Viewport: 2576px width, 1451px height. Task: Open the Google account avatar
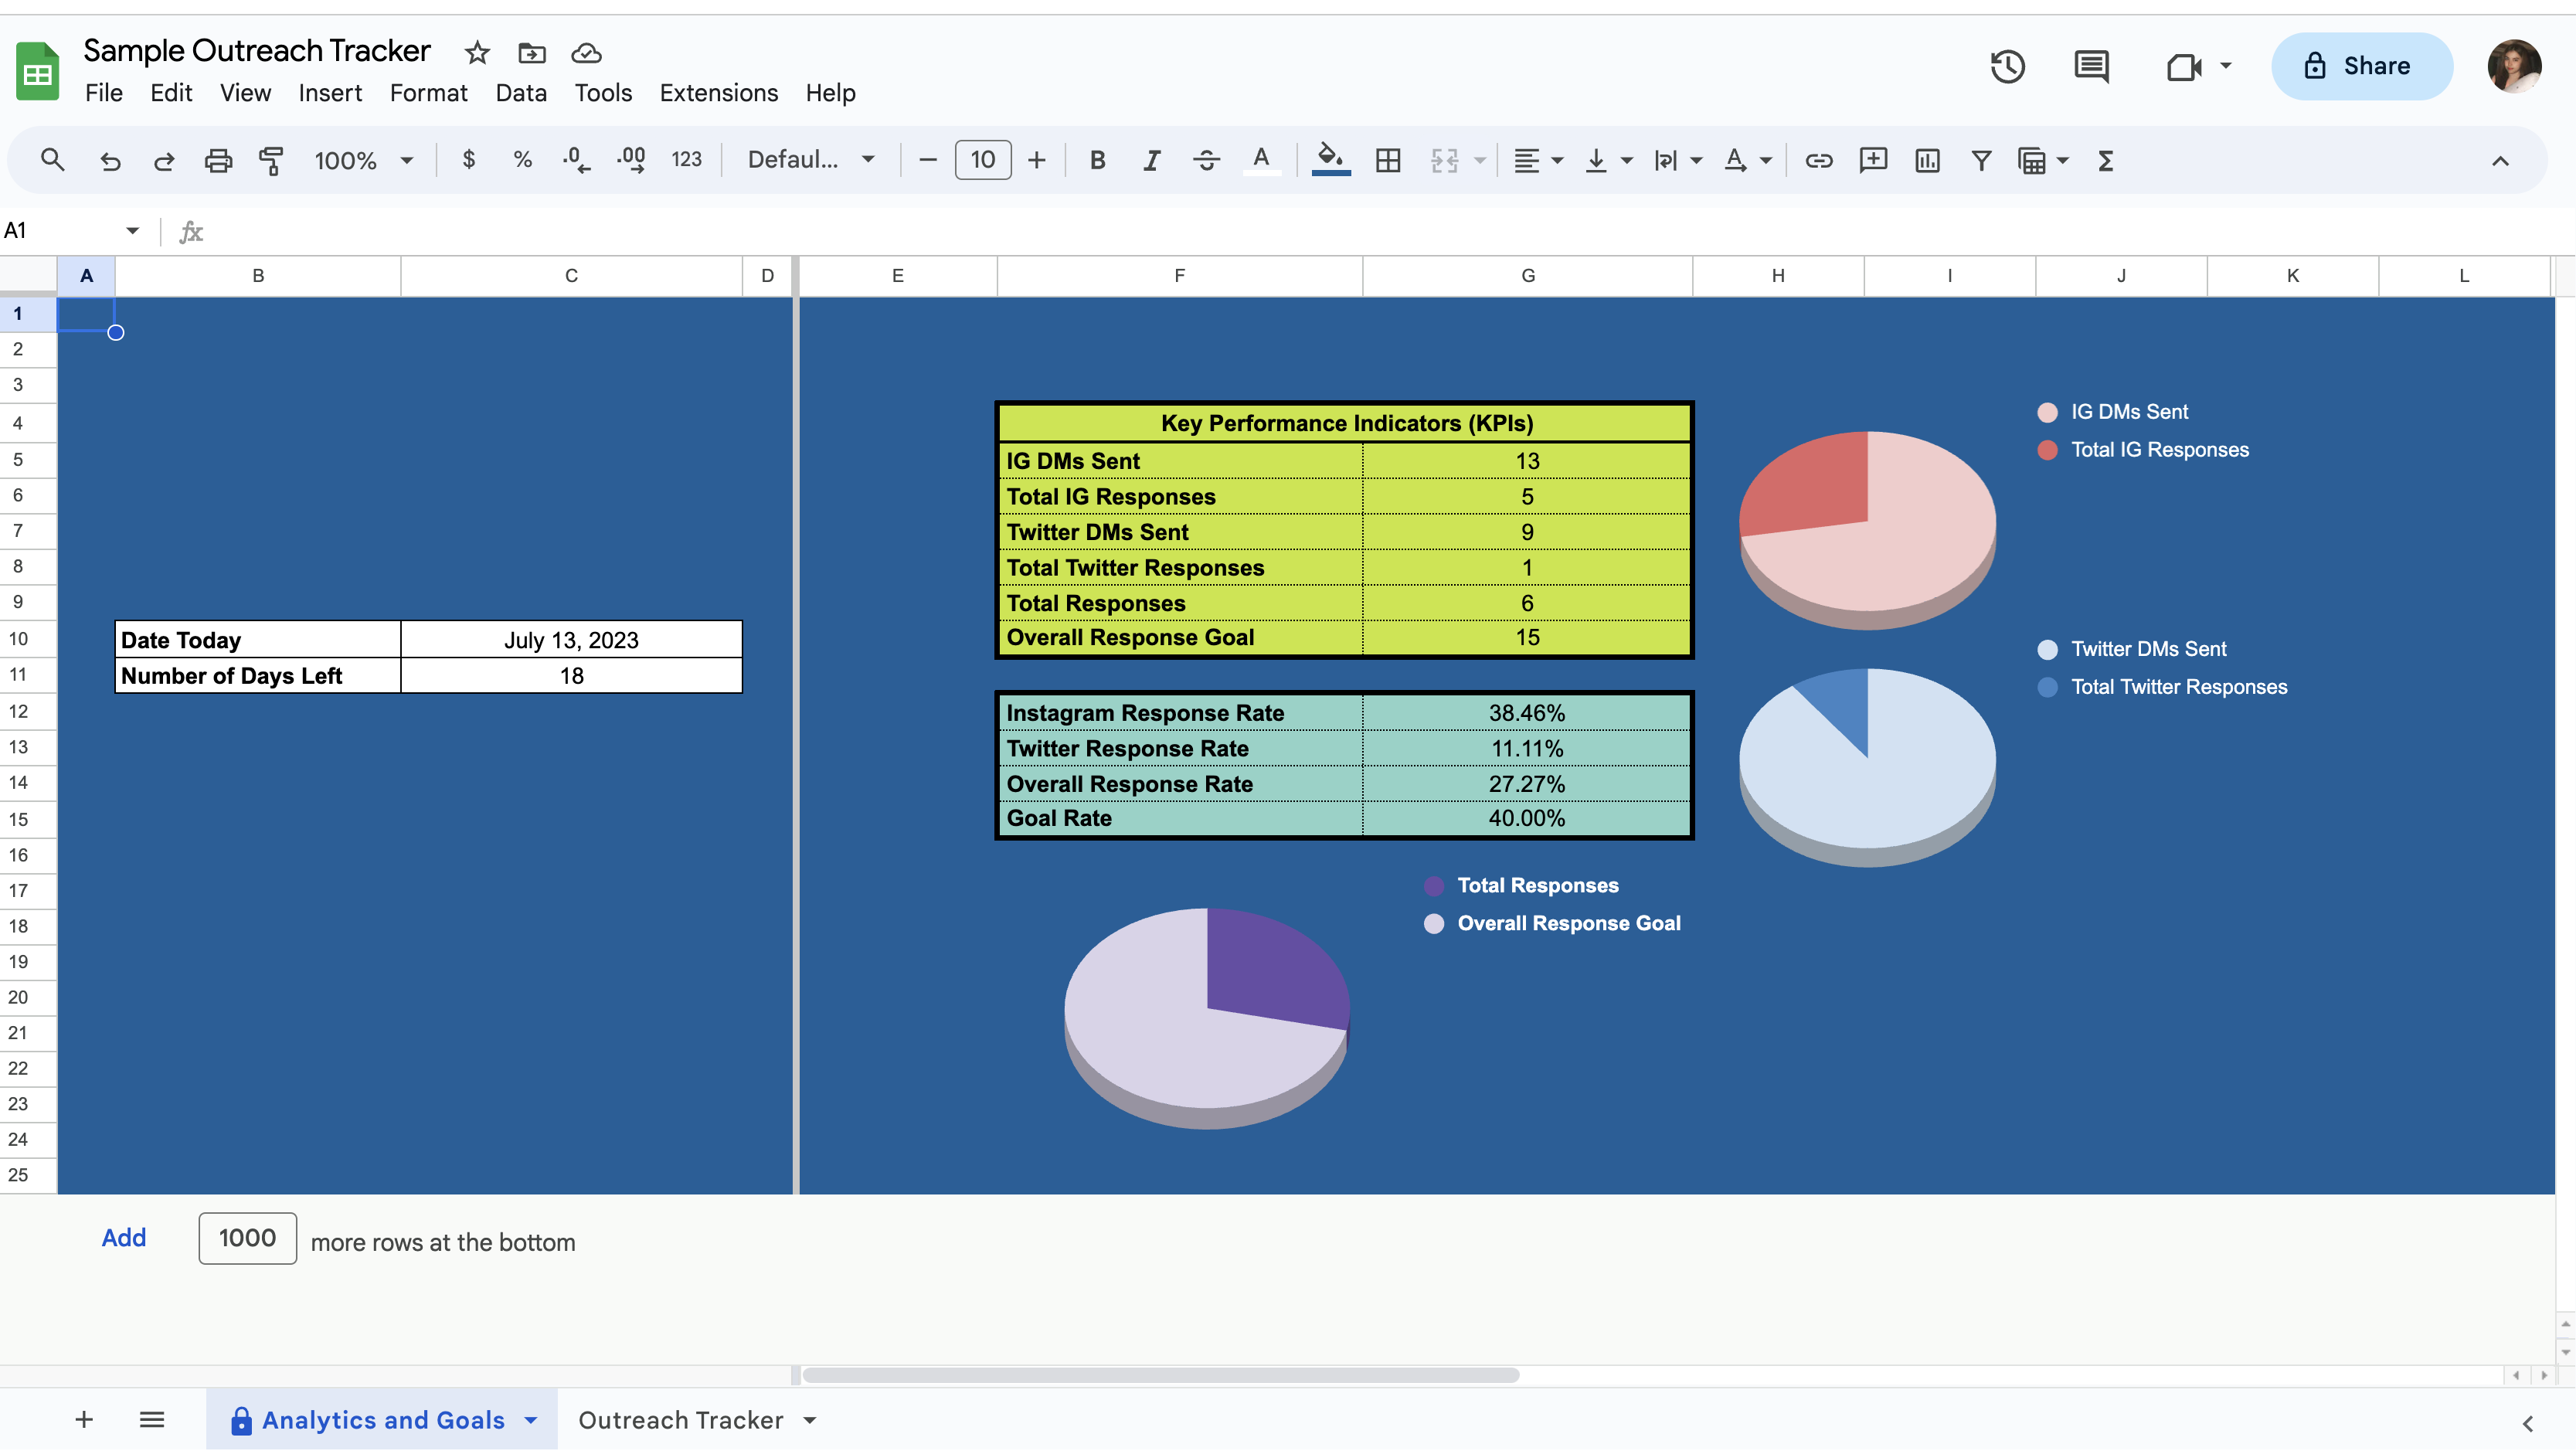pyautogui.click(x=2514, y=66)
